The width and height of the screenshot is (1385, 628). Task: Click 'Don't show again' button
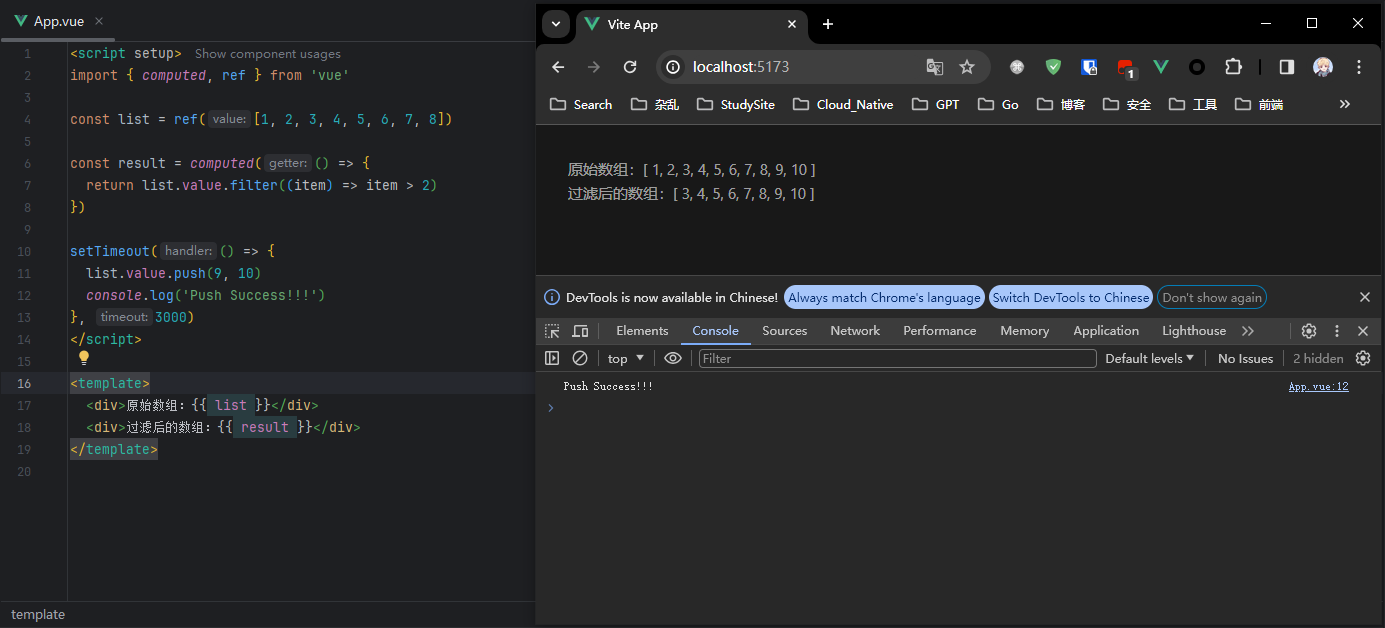[x=1212, y=297]
